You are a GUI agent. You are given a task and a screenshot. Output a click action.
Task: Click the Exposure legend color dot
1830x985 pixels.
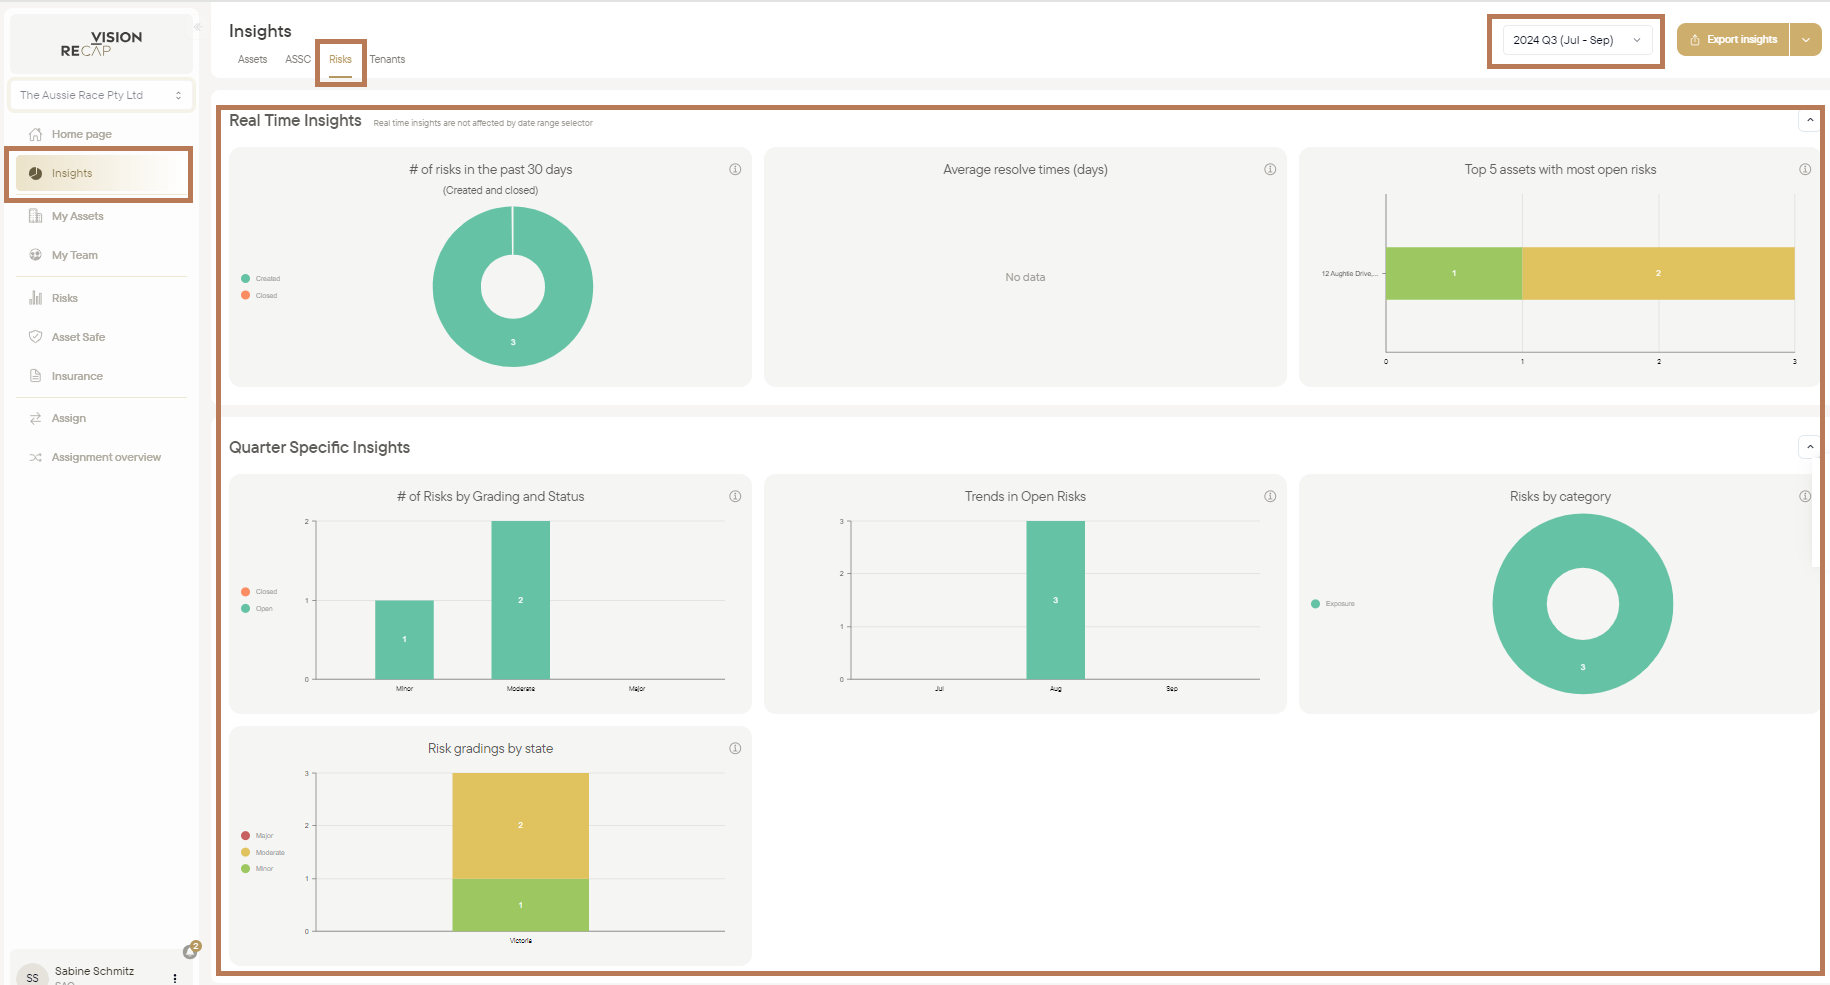1315,604
